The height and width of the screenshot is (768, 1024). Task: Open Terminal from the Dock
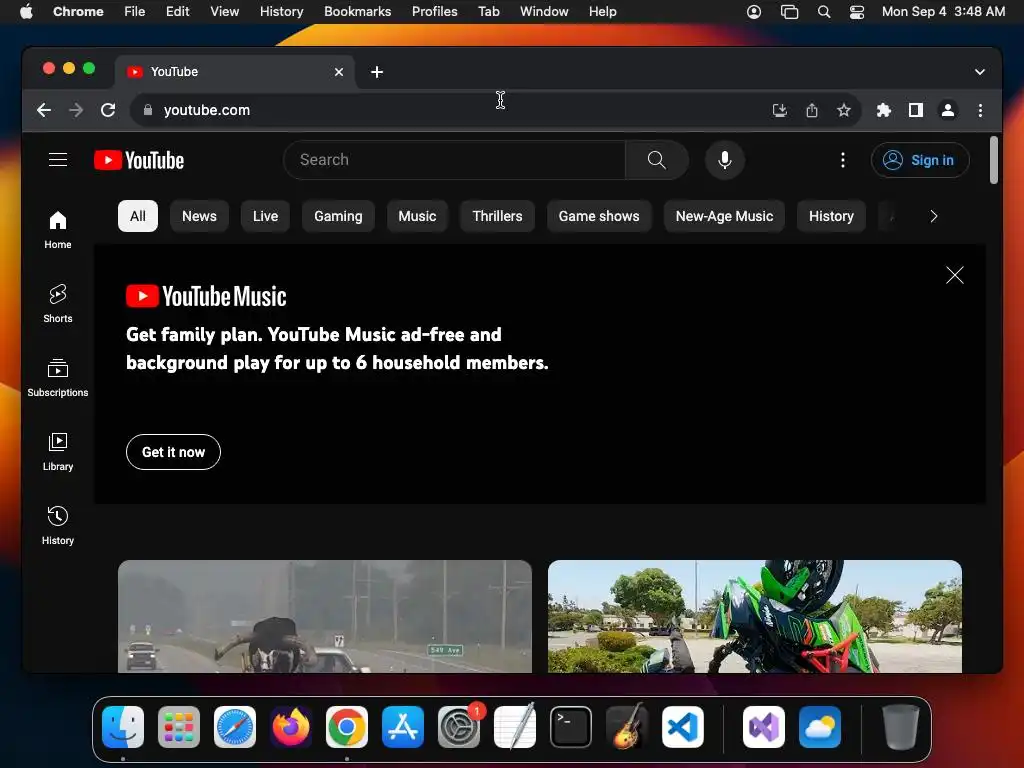click(571, 727)
